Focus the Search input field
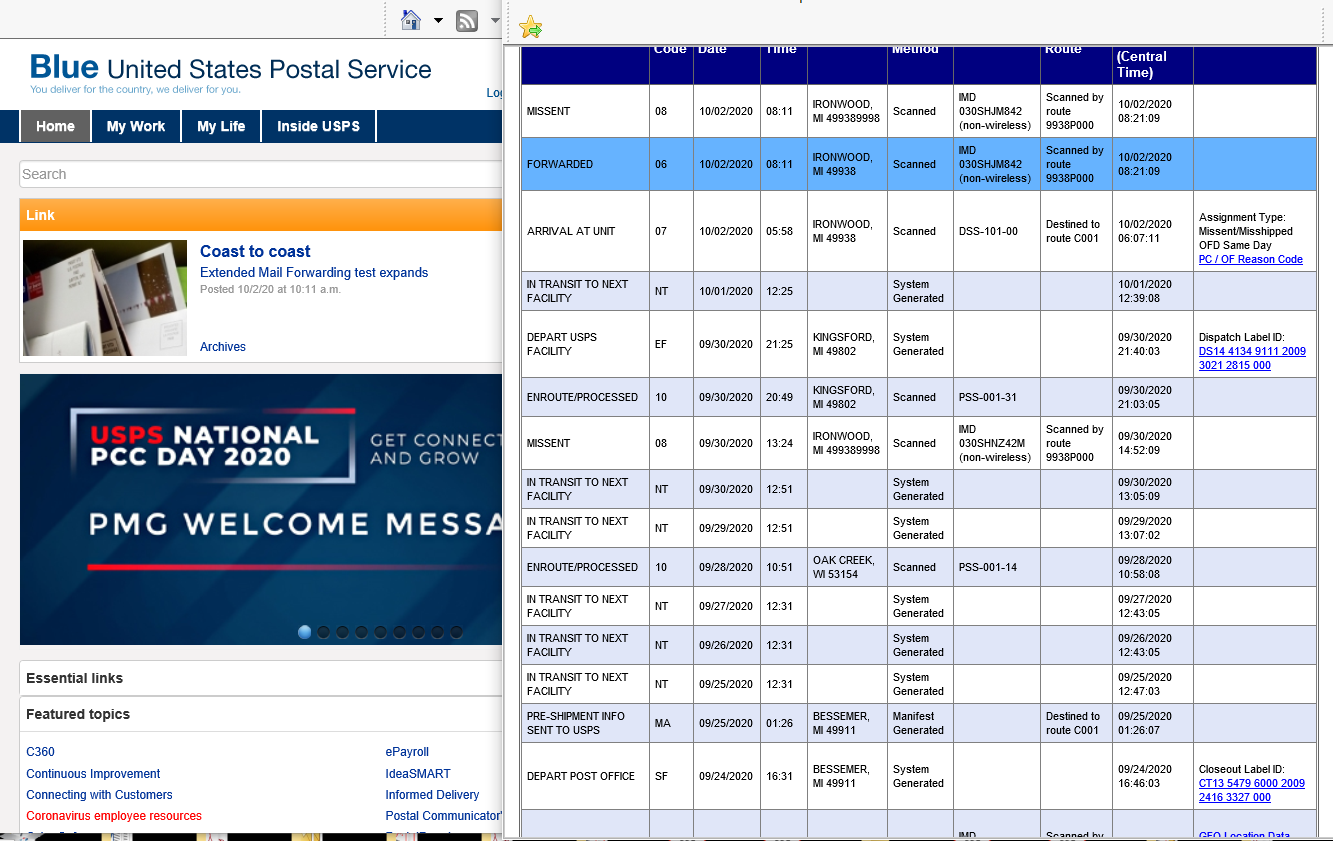The image size is (1333, 841). click(x=260, y=174)
